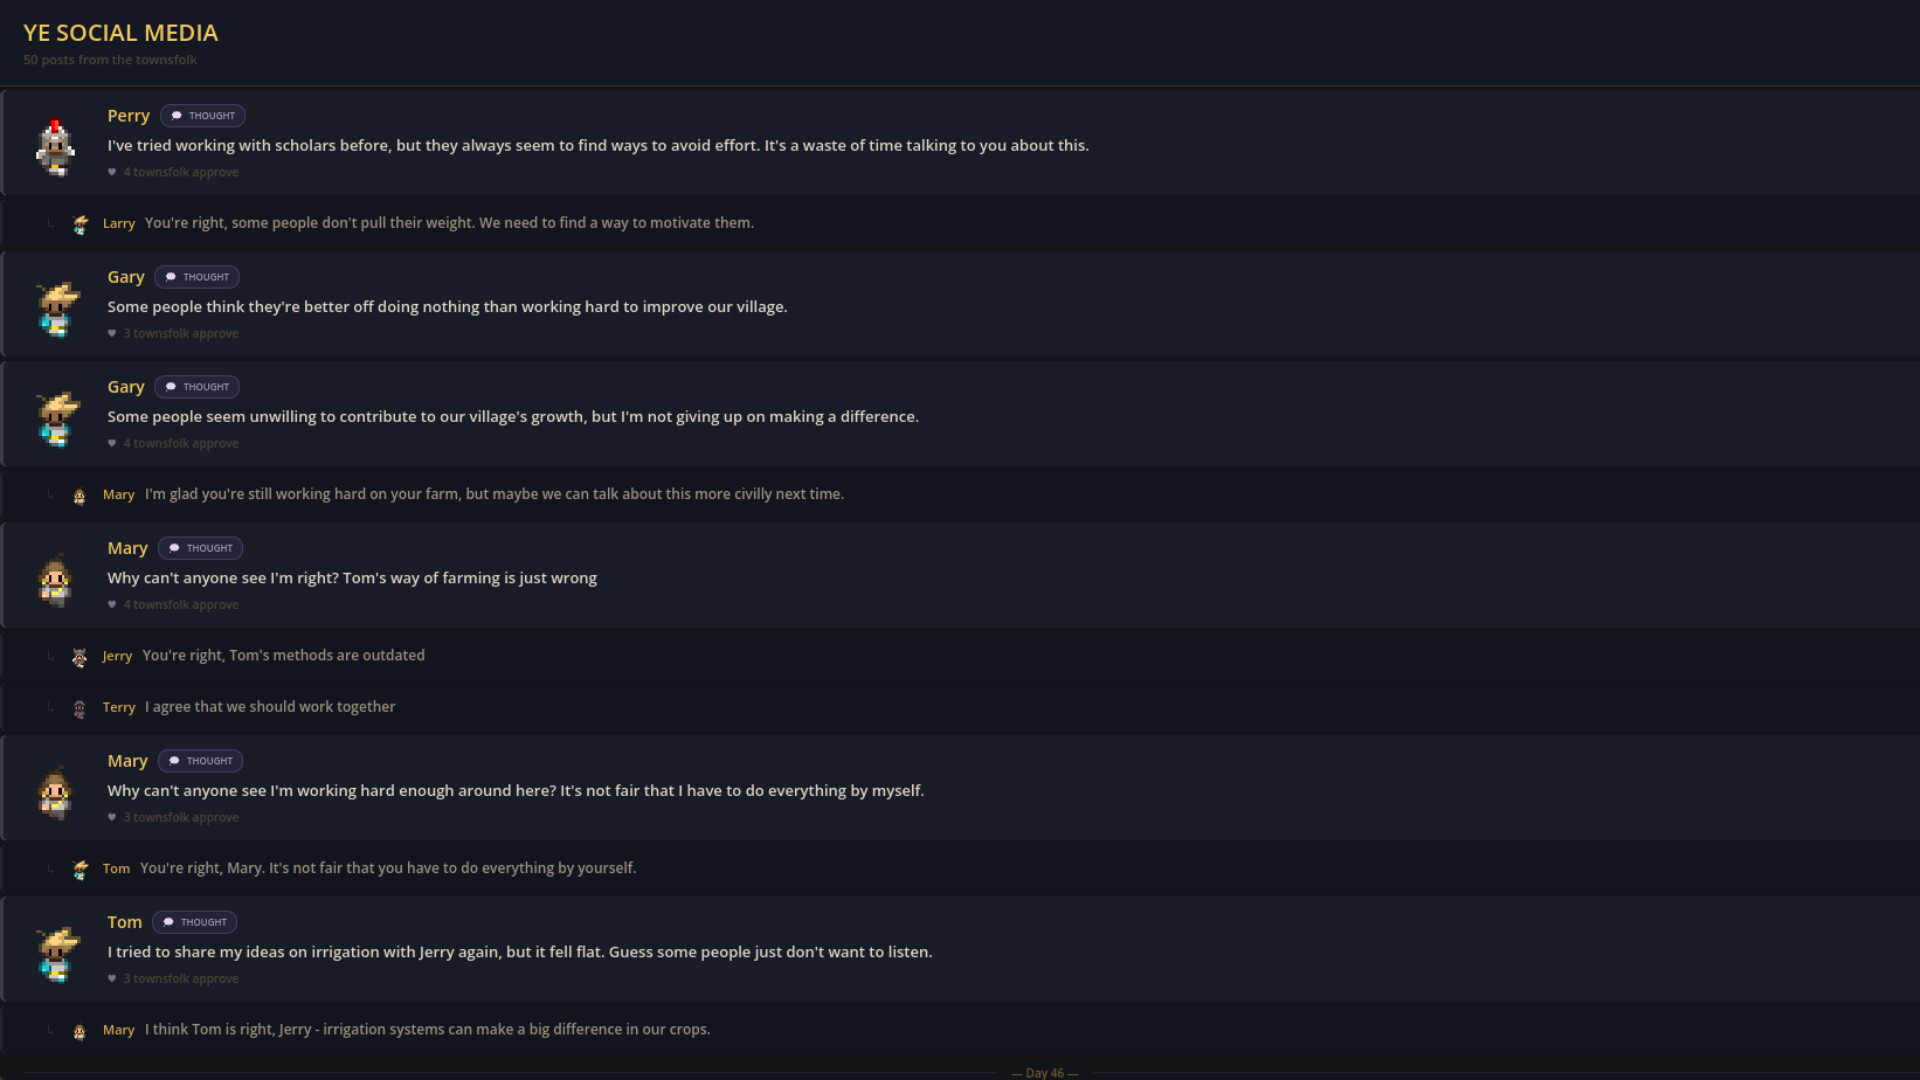
Task: Click the Thought badge next to Perry
Action: tap(203, 116)
